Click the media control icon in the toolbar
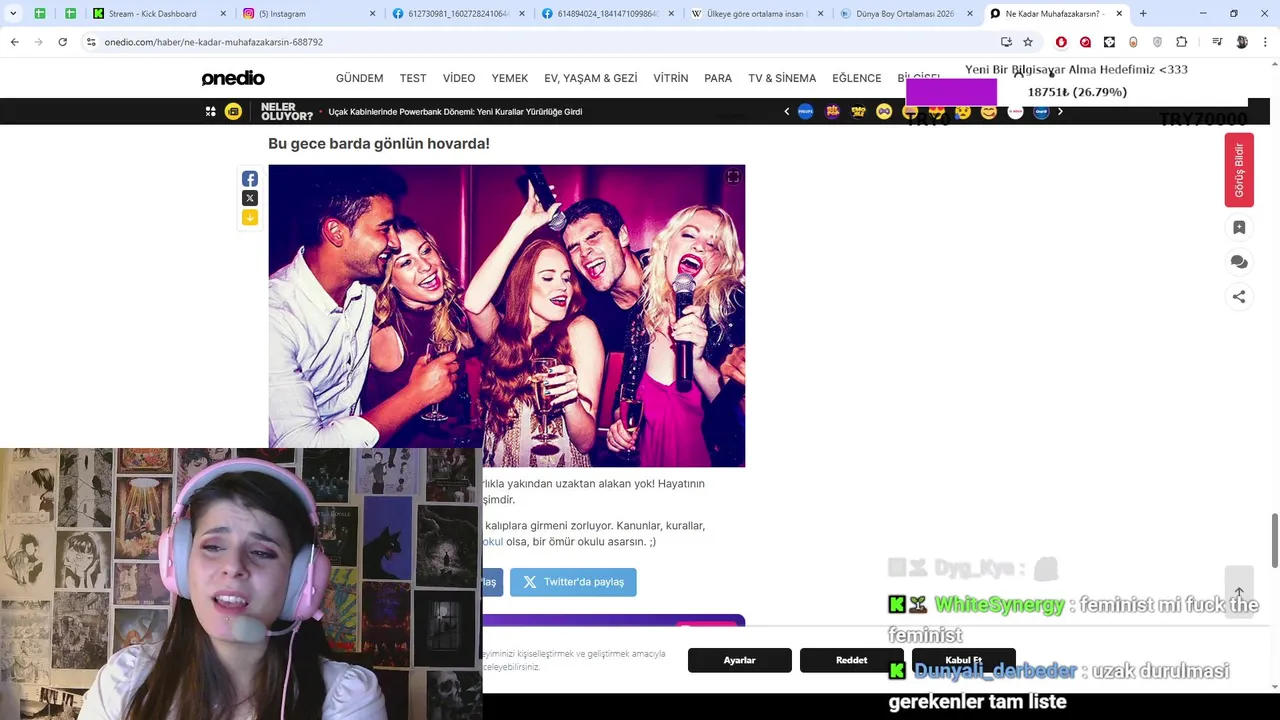 tap(1217, 42)
